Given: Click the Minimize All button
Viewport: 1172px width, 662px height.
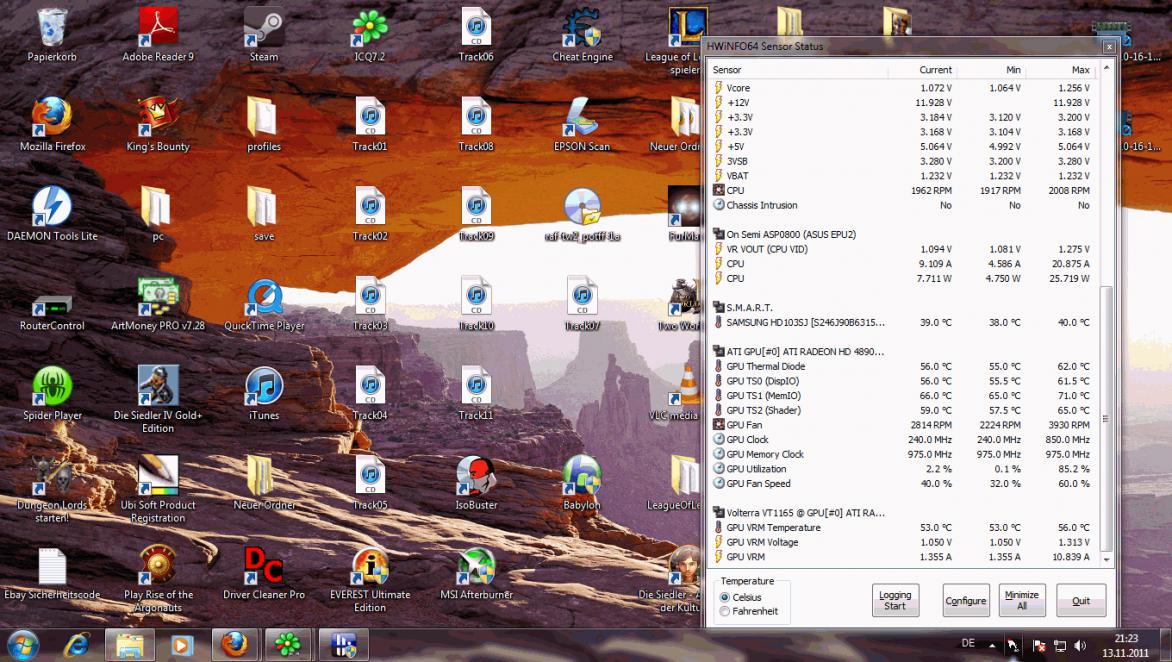Looking at the screenshot, I should [1022, 600].
